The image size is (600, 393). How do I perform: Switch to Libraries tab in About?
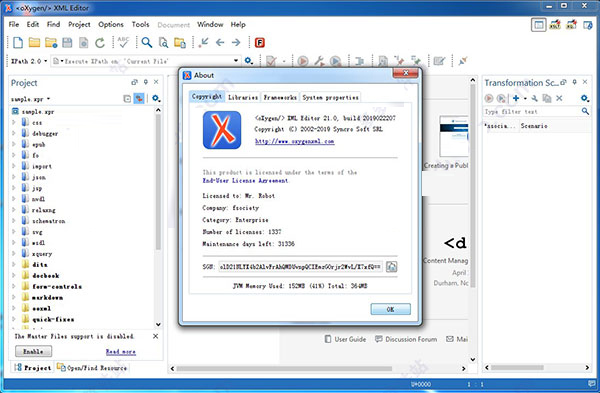pos(243,98)
